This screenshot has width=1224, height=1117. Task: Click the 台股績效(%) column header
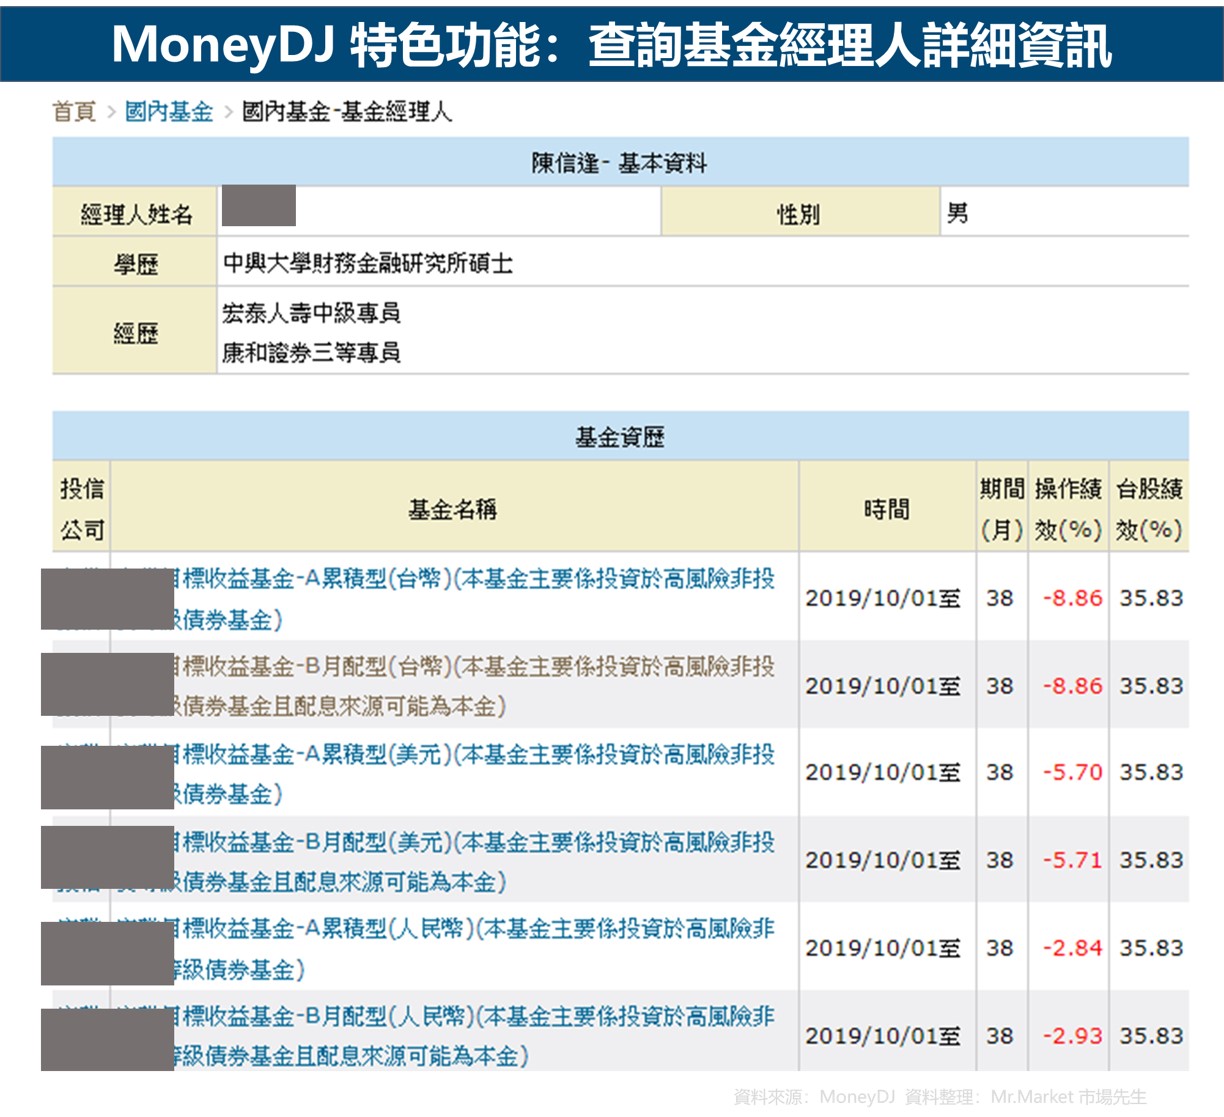(x=1149, y=508)
